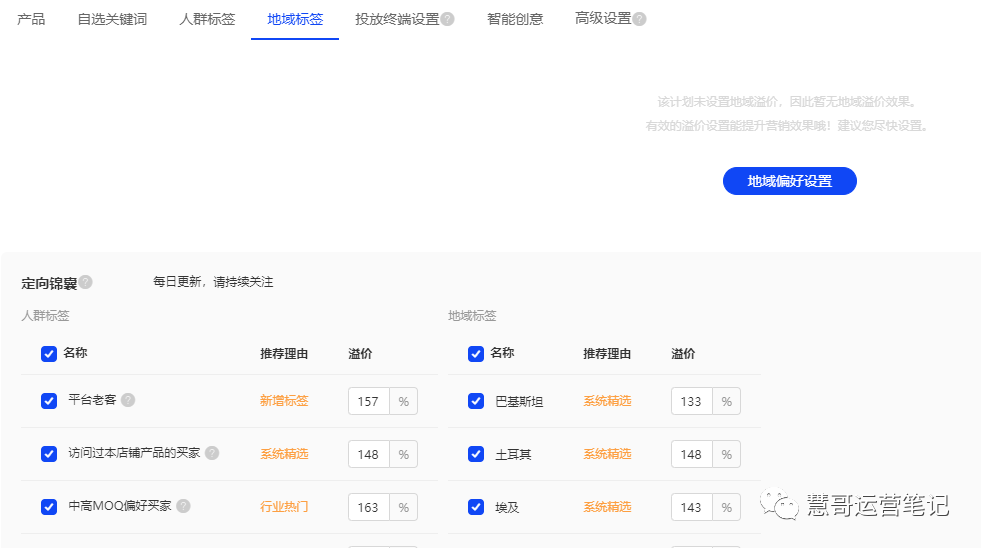Uncheck the 埃及 checkbox
981x548 pixels.
tap(475, 507)
